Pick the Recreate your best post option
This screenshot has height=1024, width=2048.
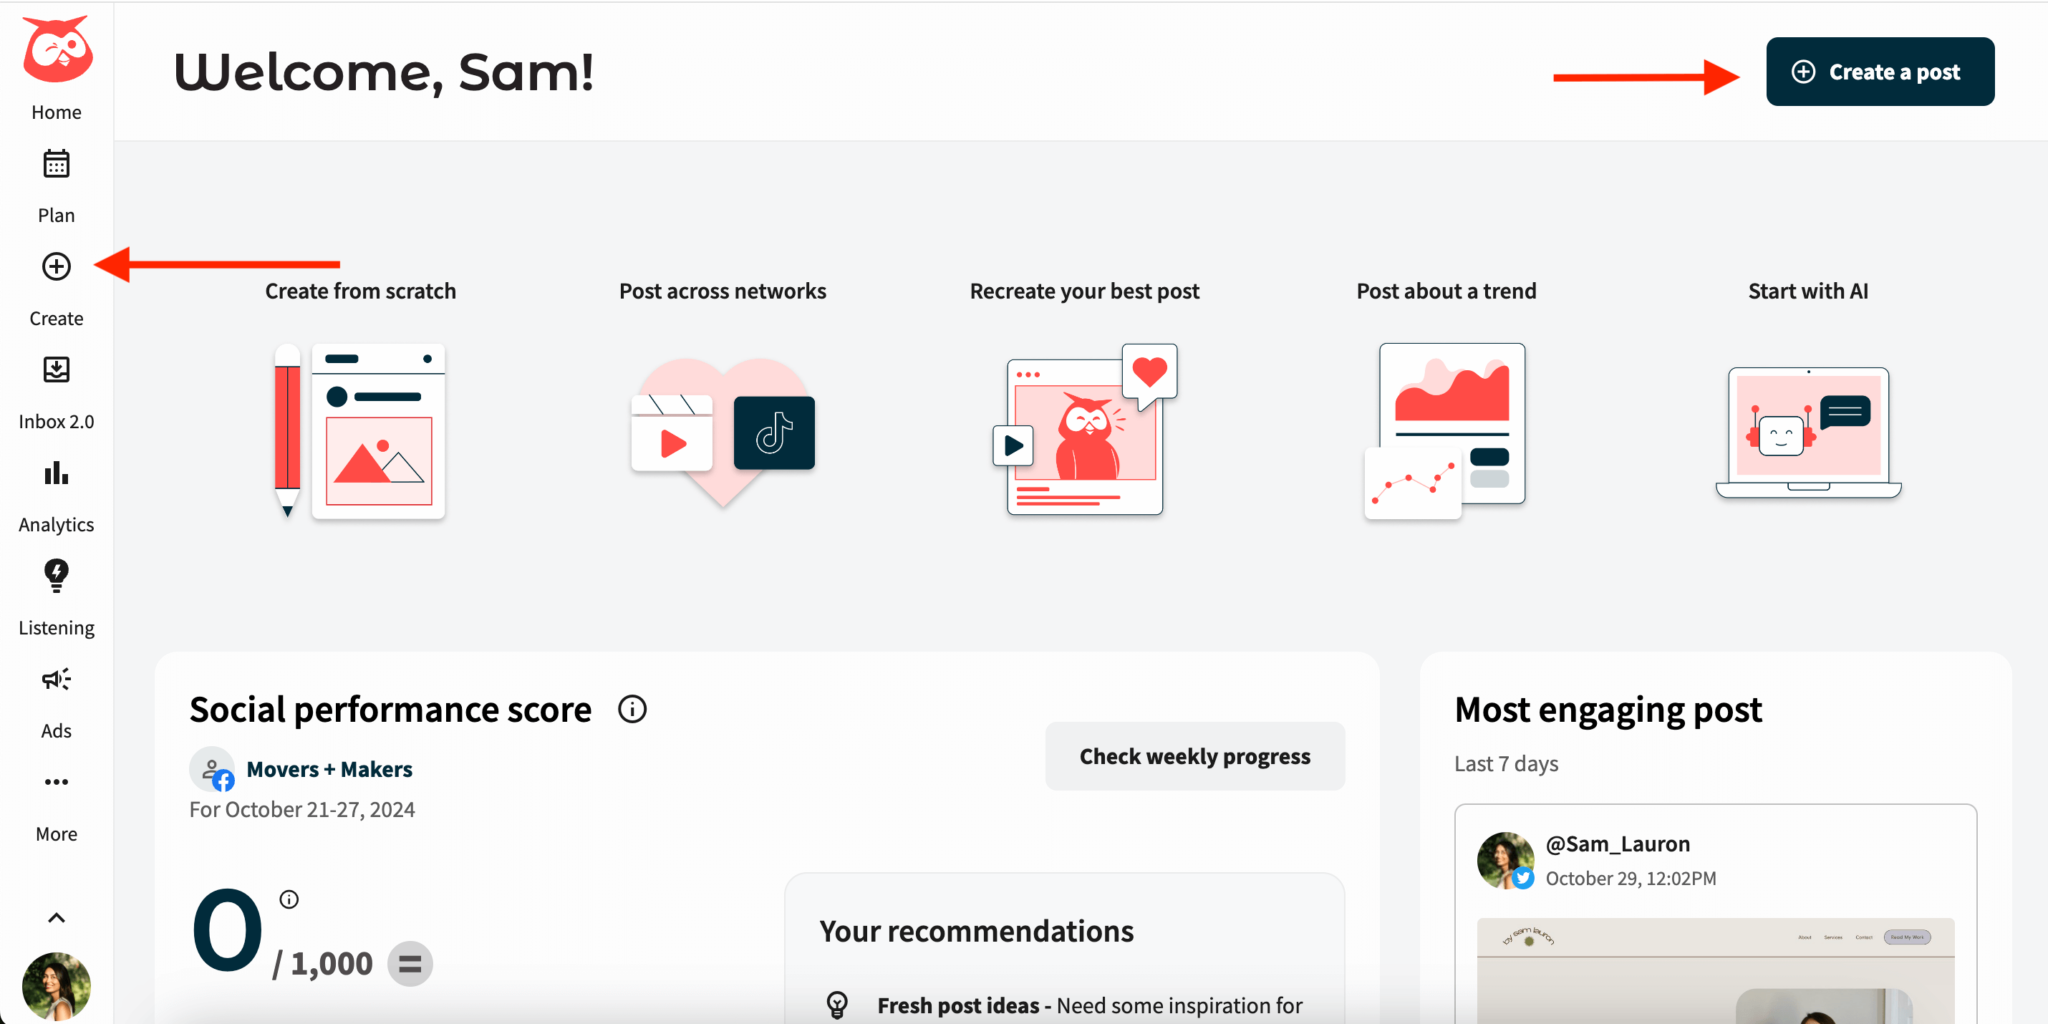pos(1085,430)
